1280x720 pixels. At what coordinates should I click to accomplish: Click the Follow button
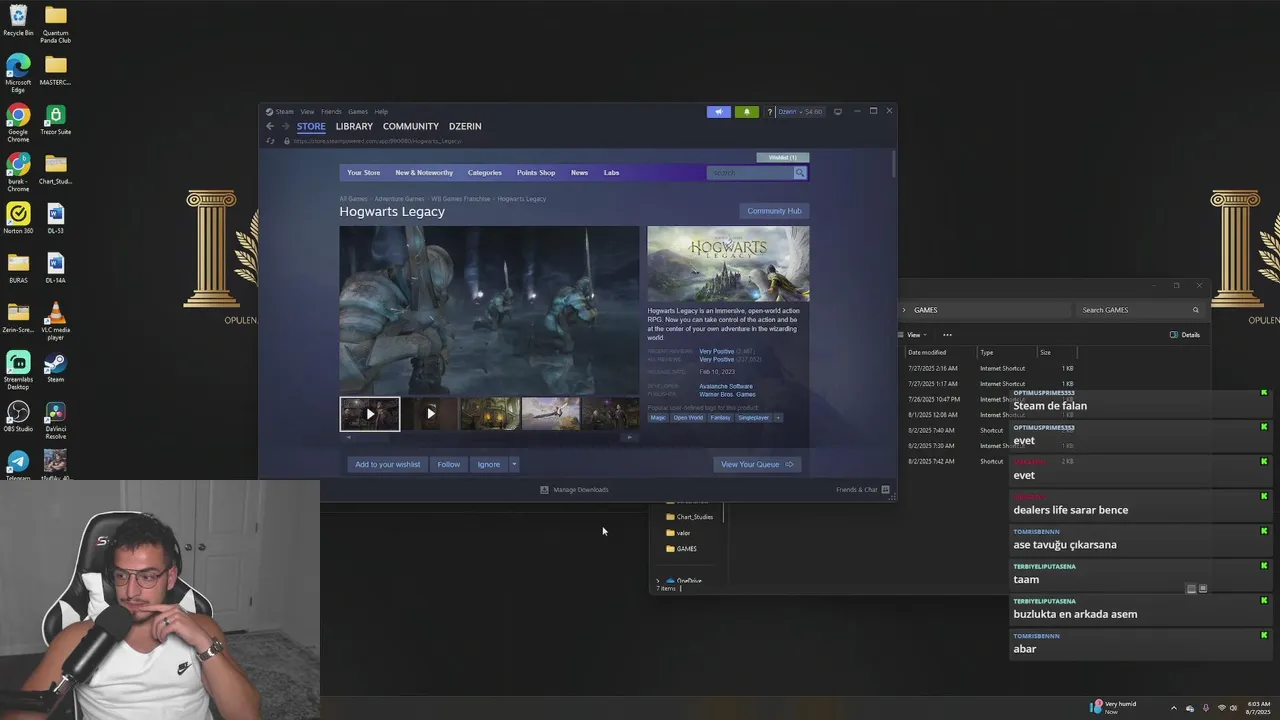(x=449, y=464)
